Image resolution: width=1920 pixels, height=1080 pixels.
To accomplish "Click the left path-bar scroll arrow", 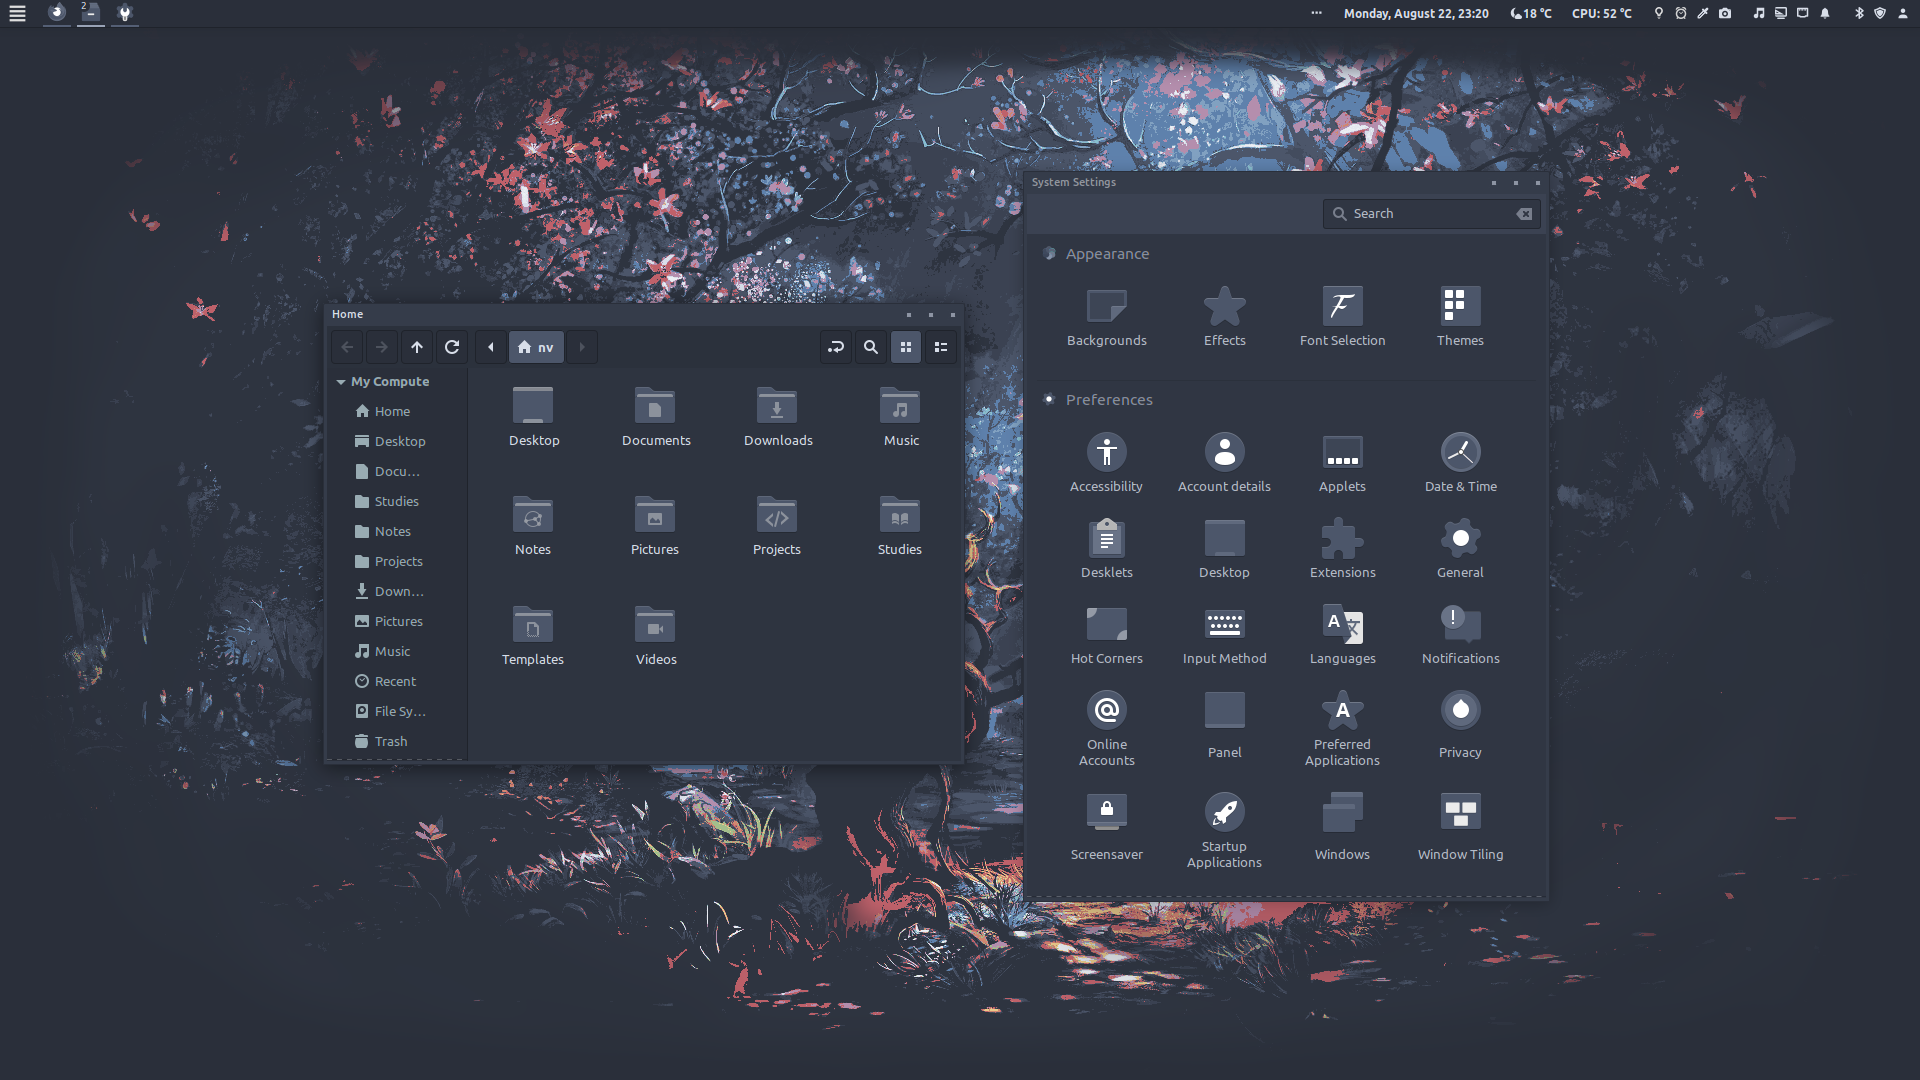I will [x=490, y=347].
